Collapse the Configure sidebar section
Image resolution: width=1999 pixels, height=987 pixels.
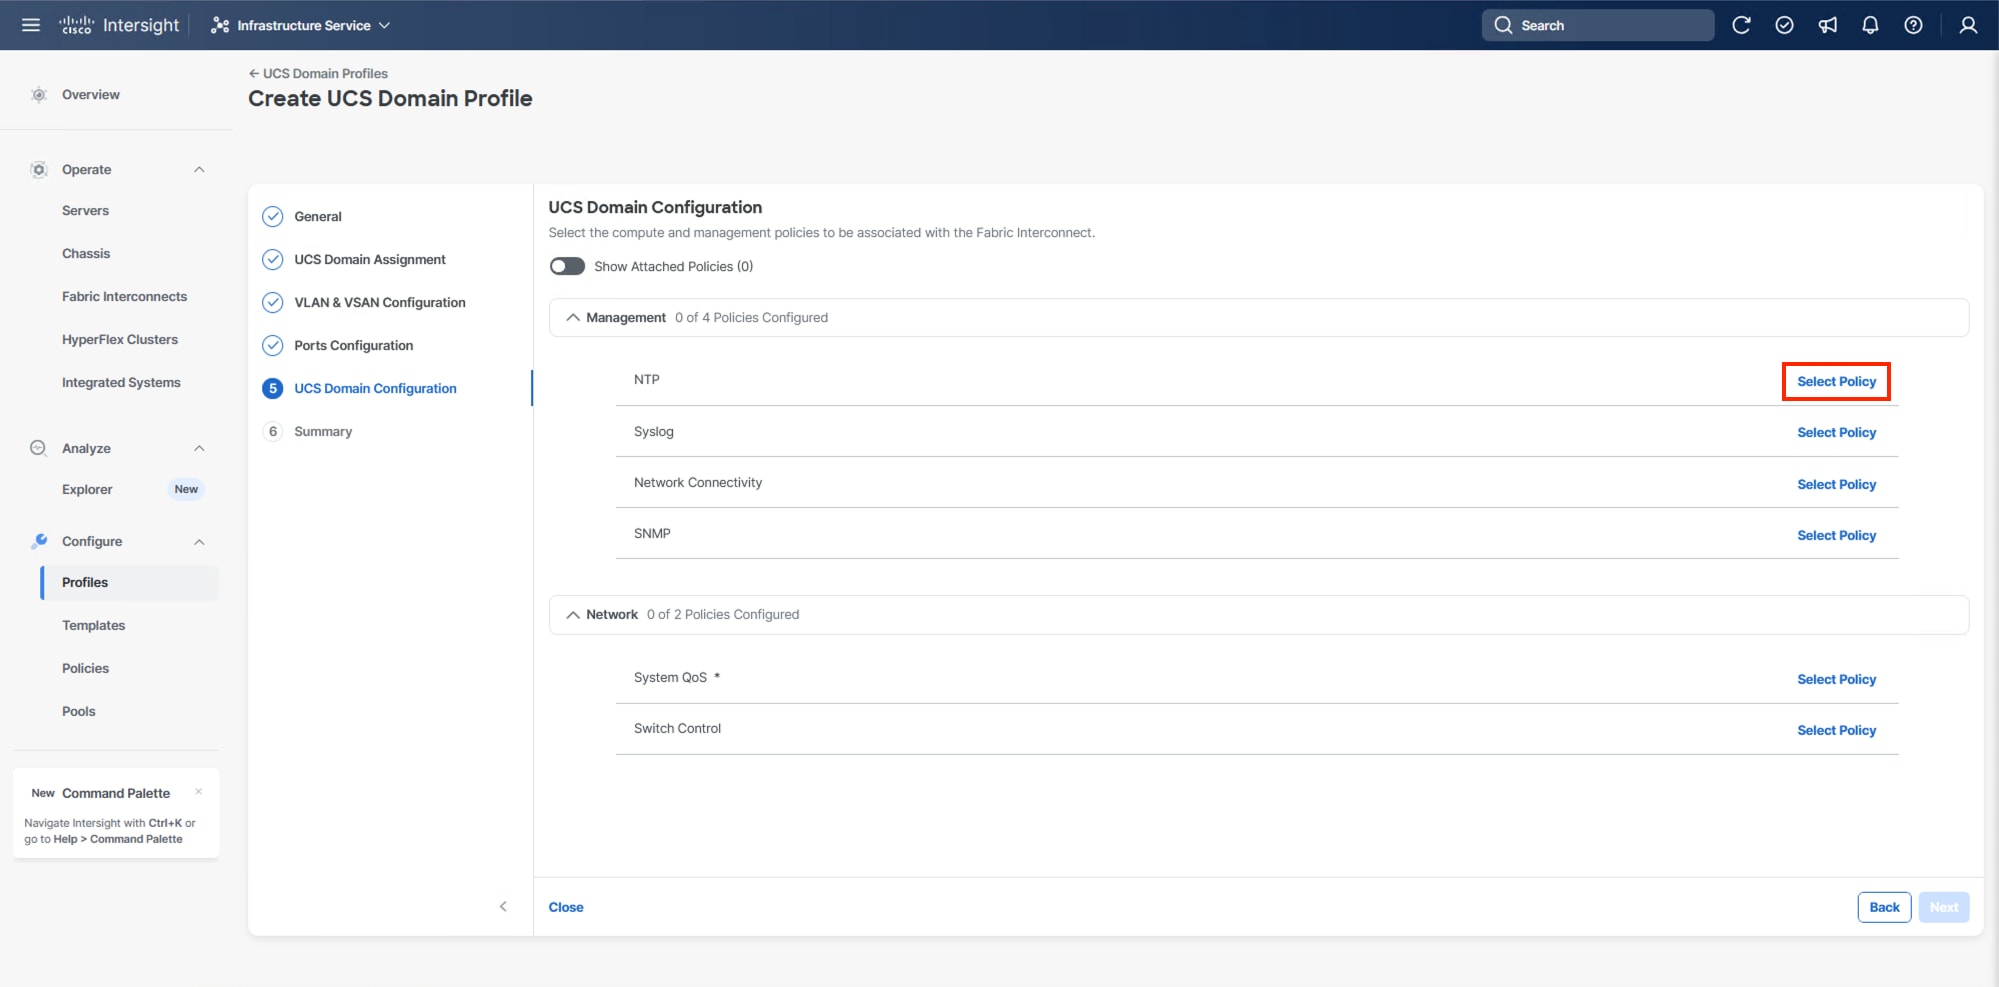point(198,541)
